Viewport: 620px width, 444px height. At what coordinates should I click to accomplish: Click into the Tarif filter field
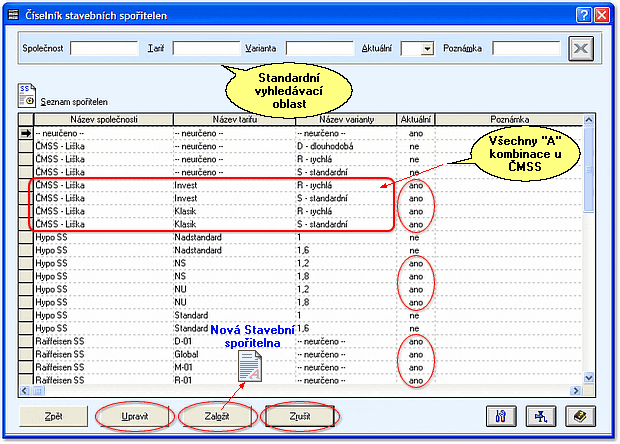pyautogui.click(x=206, y=48)
